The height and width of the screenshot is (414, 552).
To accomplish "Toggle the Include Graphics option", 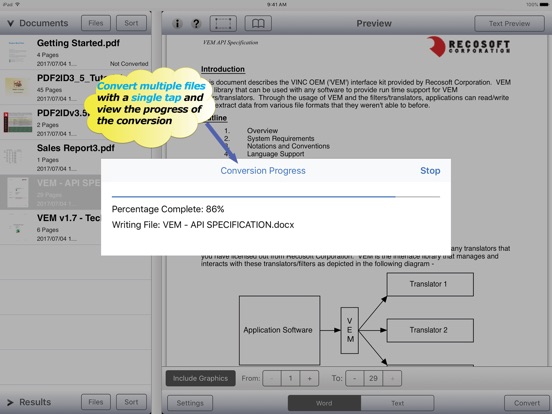I will coord(200,378).
